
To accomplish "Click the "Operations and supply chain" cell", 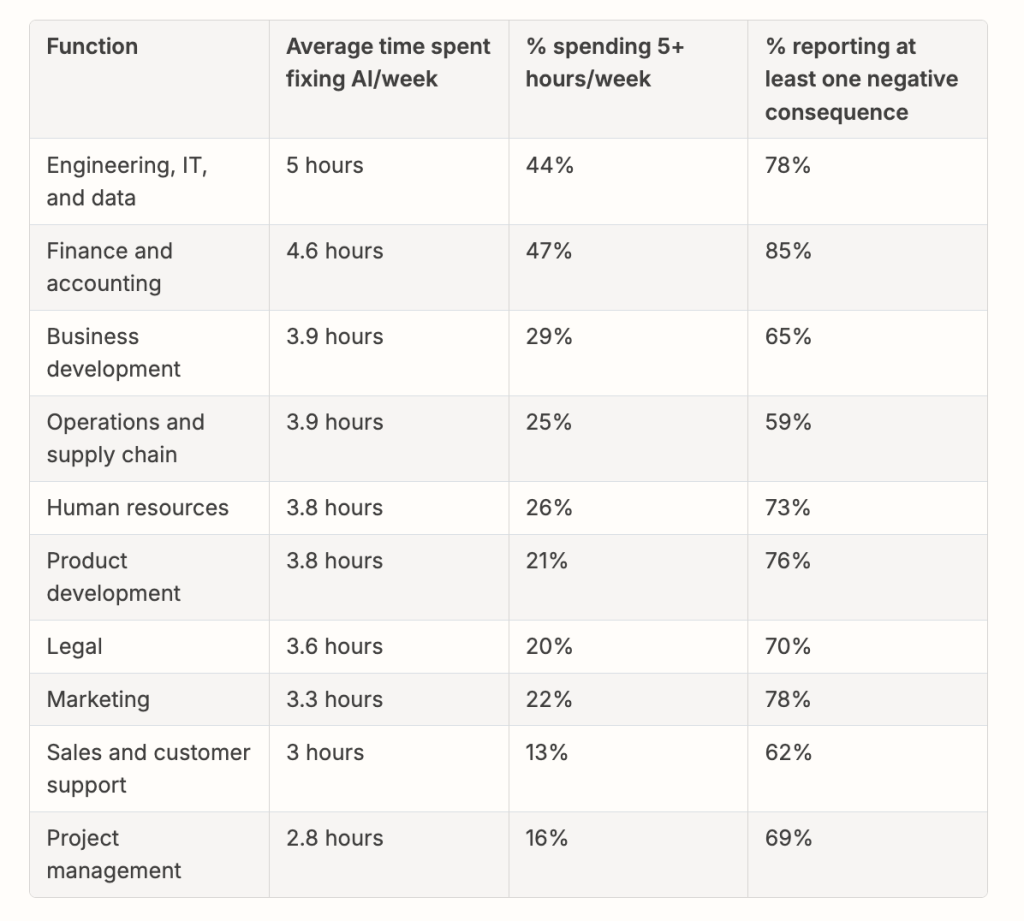I will point(125,438).
